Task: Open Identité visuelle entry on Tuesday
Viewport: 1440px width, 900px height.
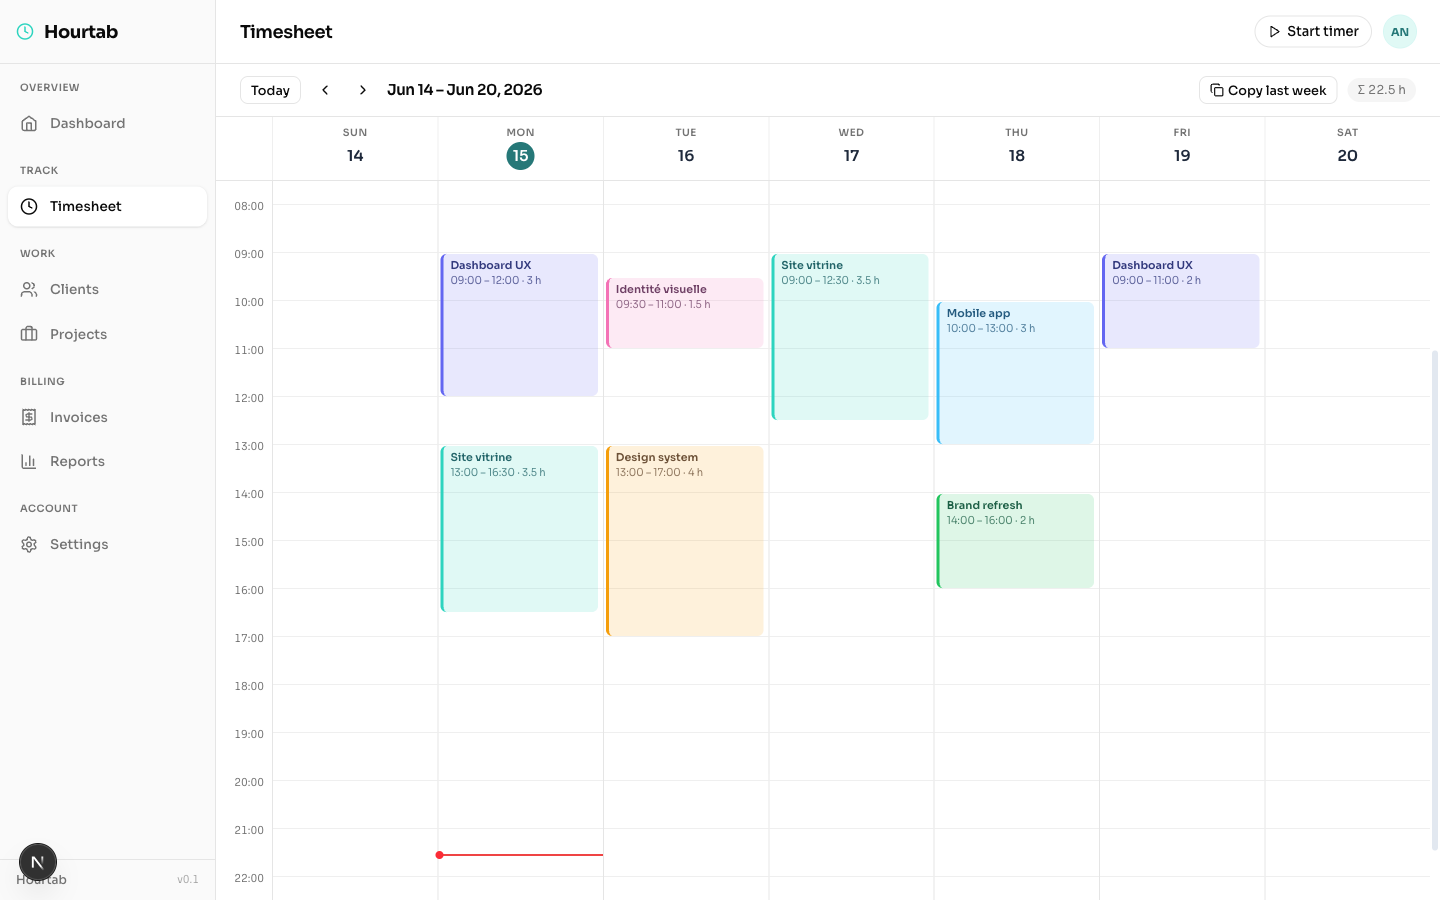Action: [685, 313]
